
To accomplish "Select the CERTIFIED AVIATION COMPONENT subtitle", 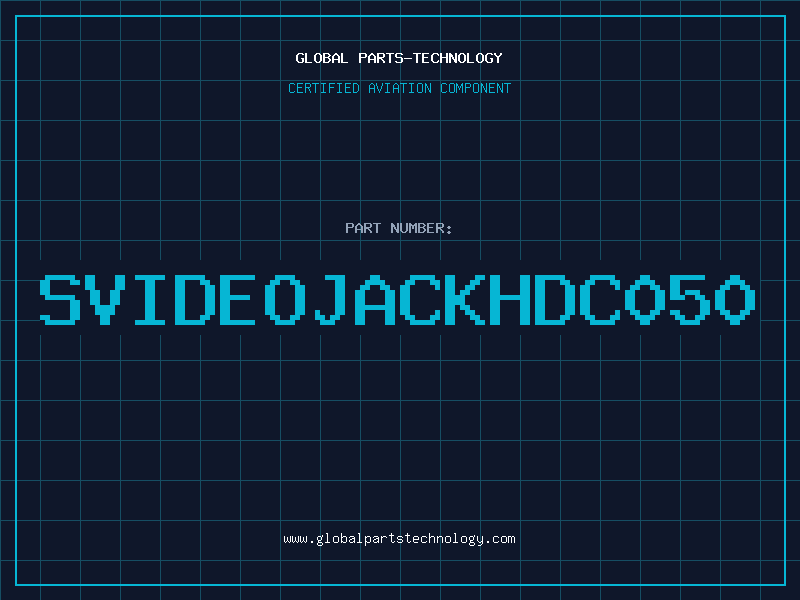I will coord(399,88).
